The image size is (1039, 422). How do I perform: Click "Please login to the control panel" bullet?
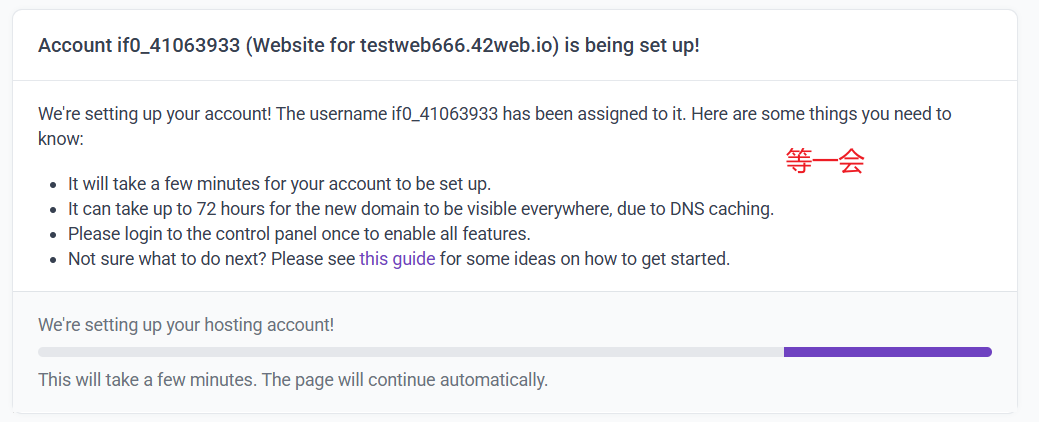[x=298, y=234]
